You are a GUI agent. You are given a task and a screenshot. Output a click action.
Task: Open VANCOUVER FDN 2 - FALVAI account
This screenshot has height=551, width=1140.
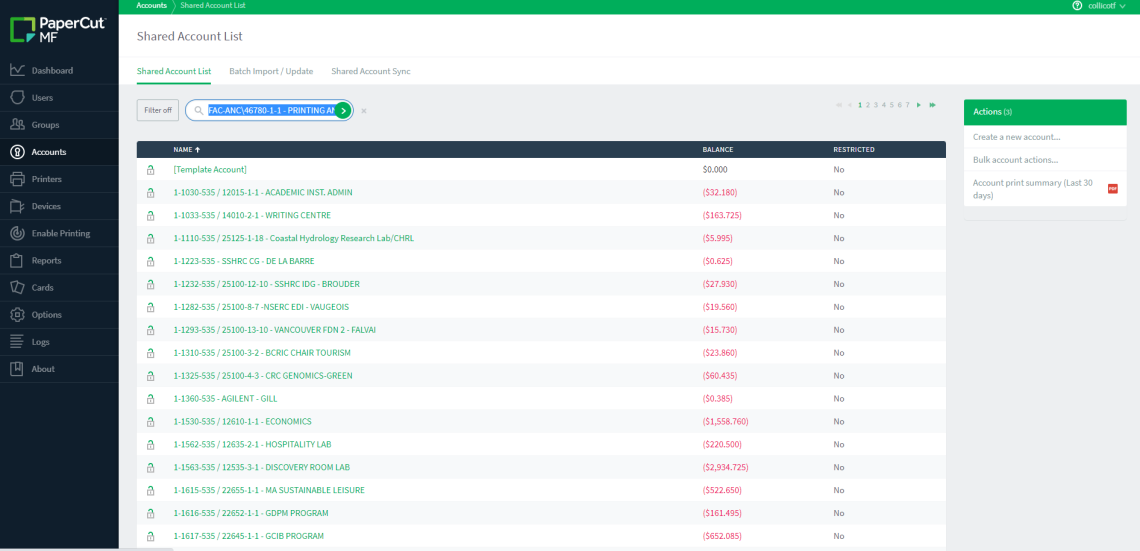[x=274, y=330]
